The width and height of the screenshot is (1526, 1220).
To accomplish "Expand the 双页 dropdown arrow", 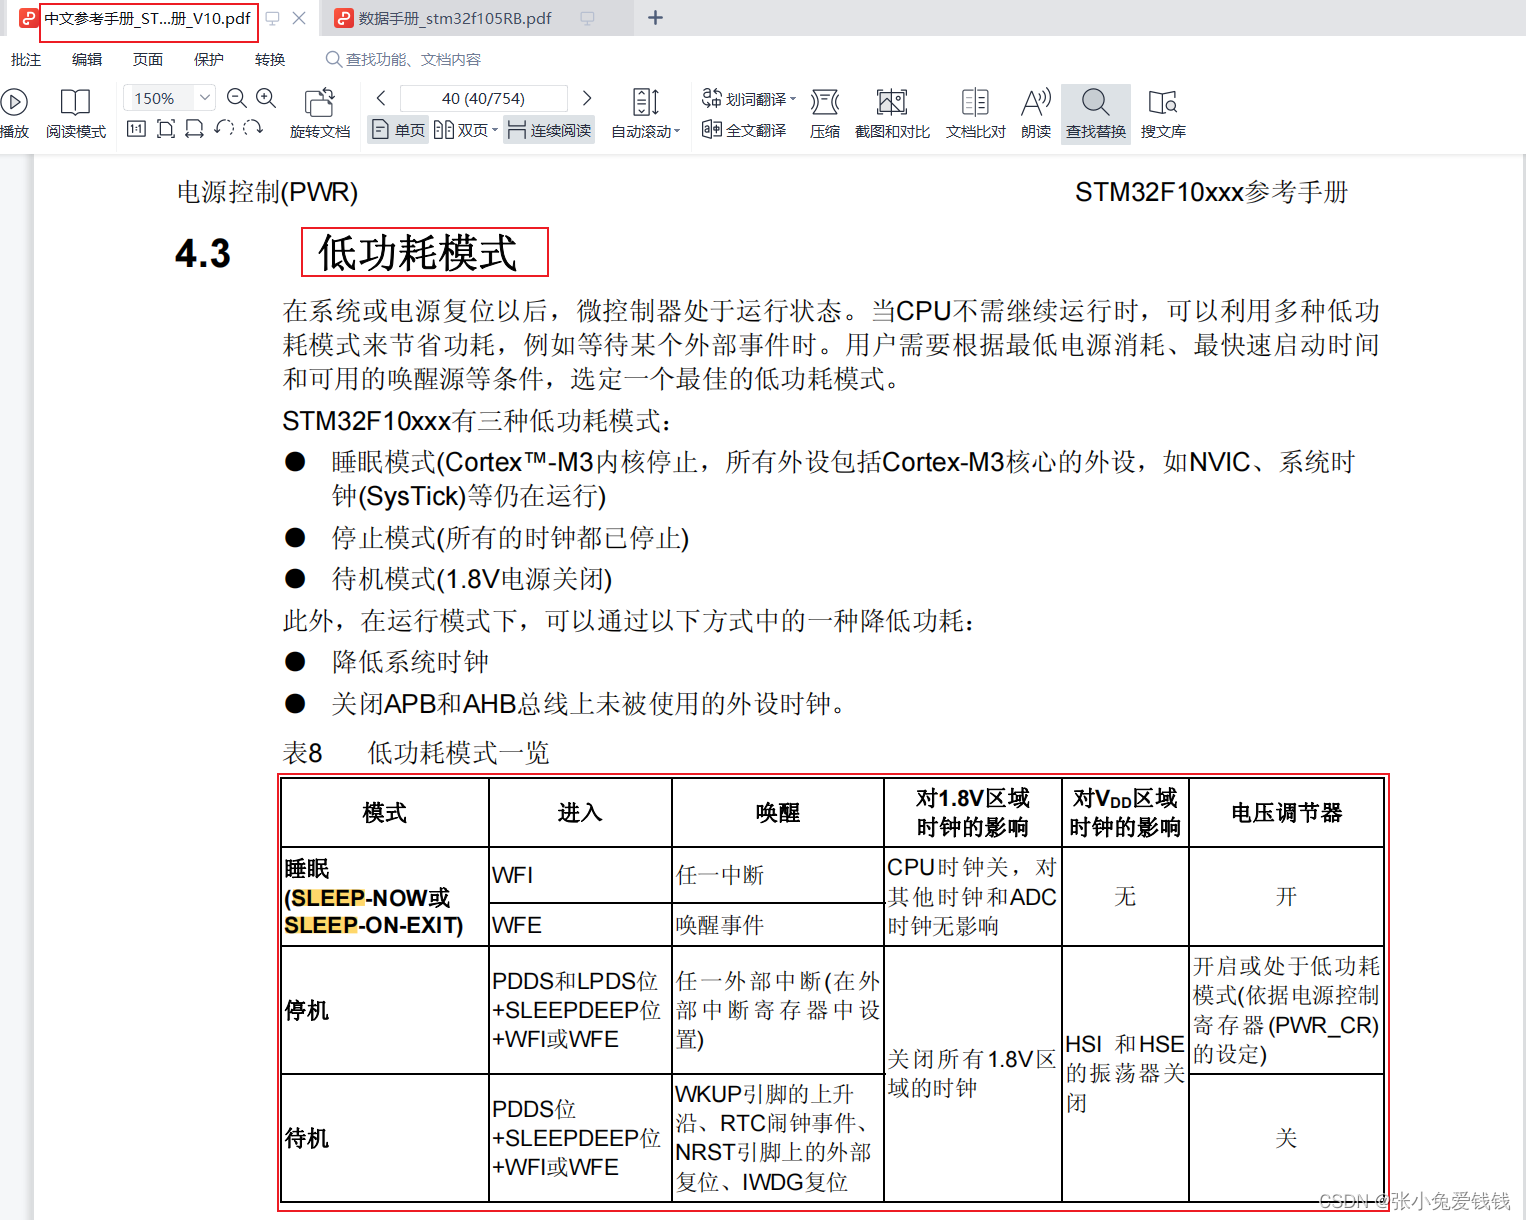I will point(495,130).
